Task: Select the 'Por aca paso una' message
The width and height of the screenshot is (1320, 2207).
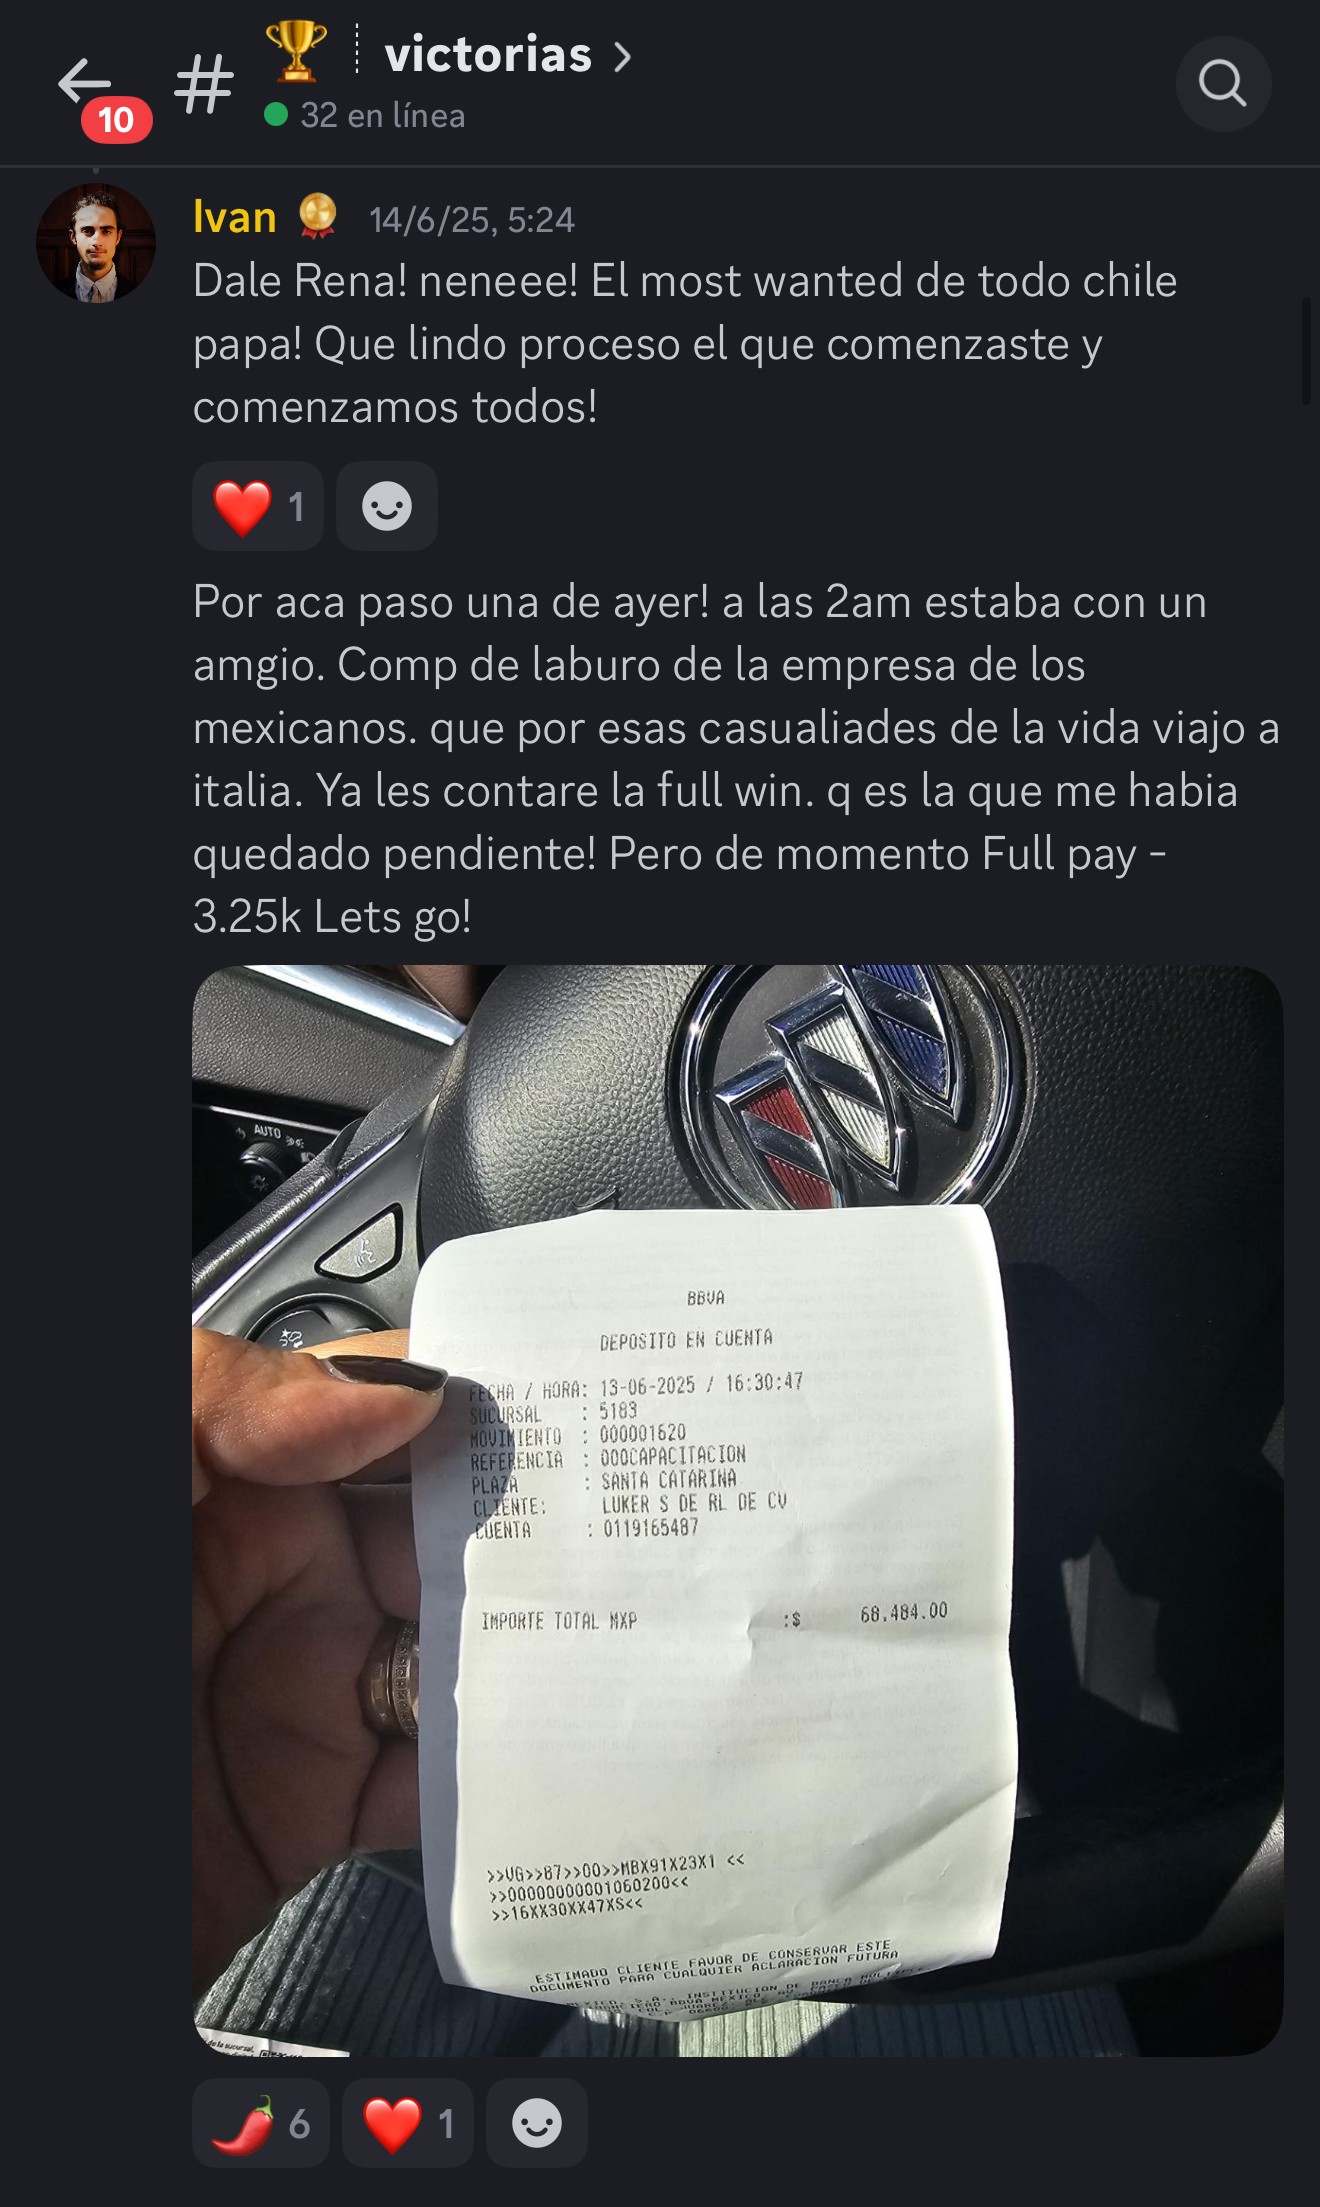Action: pos(736,759)
